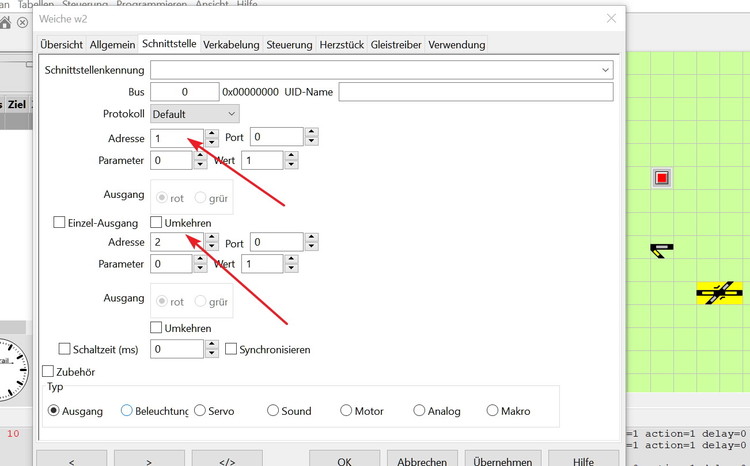The width and height of the screenshot is (750, 466).
Task: Open Hilfe from dialog buttons
Action: click(583, 459)
